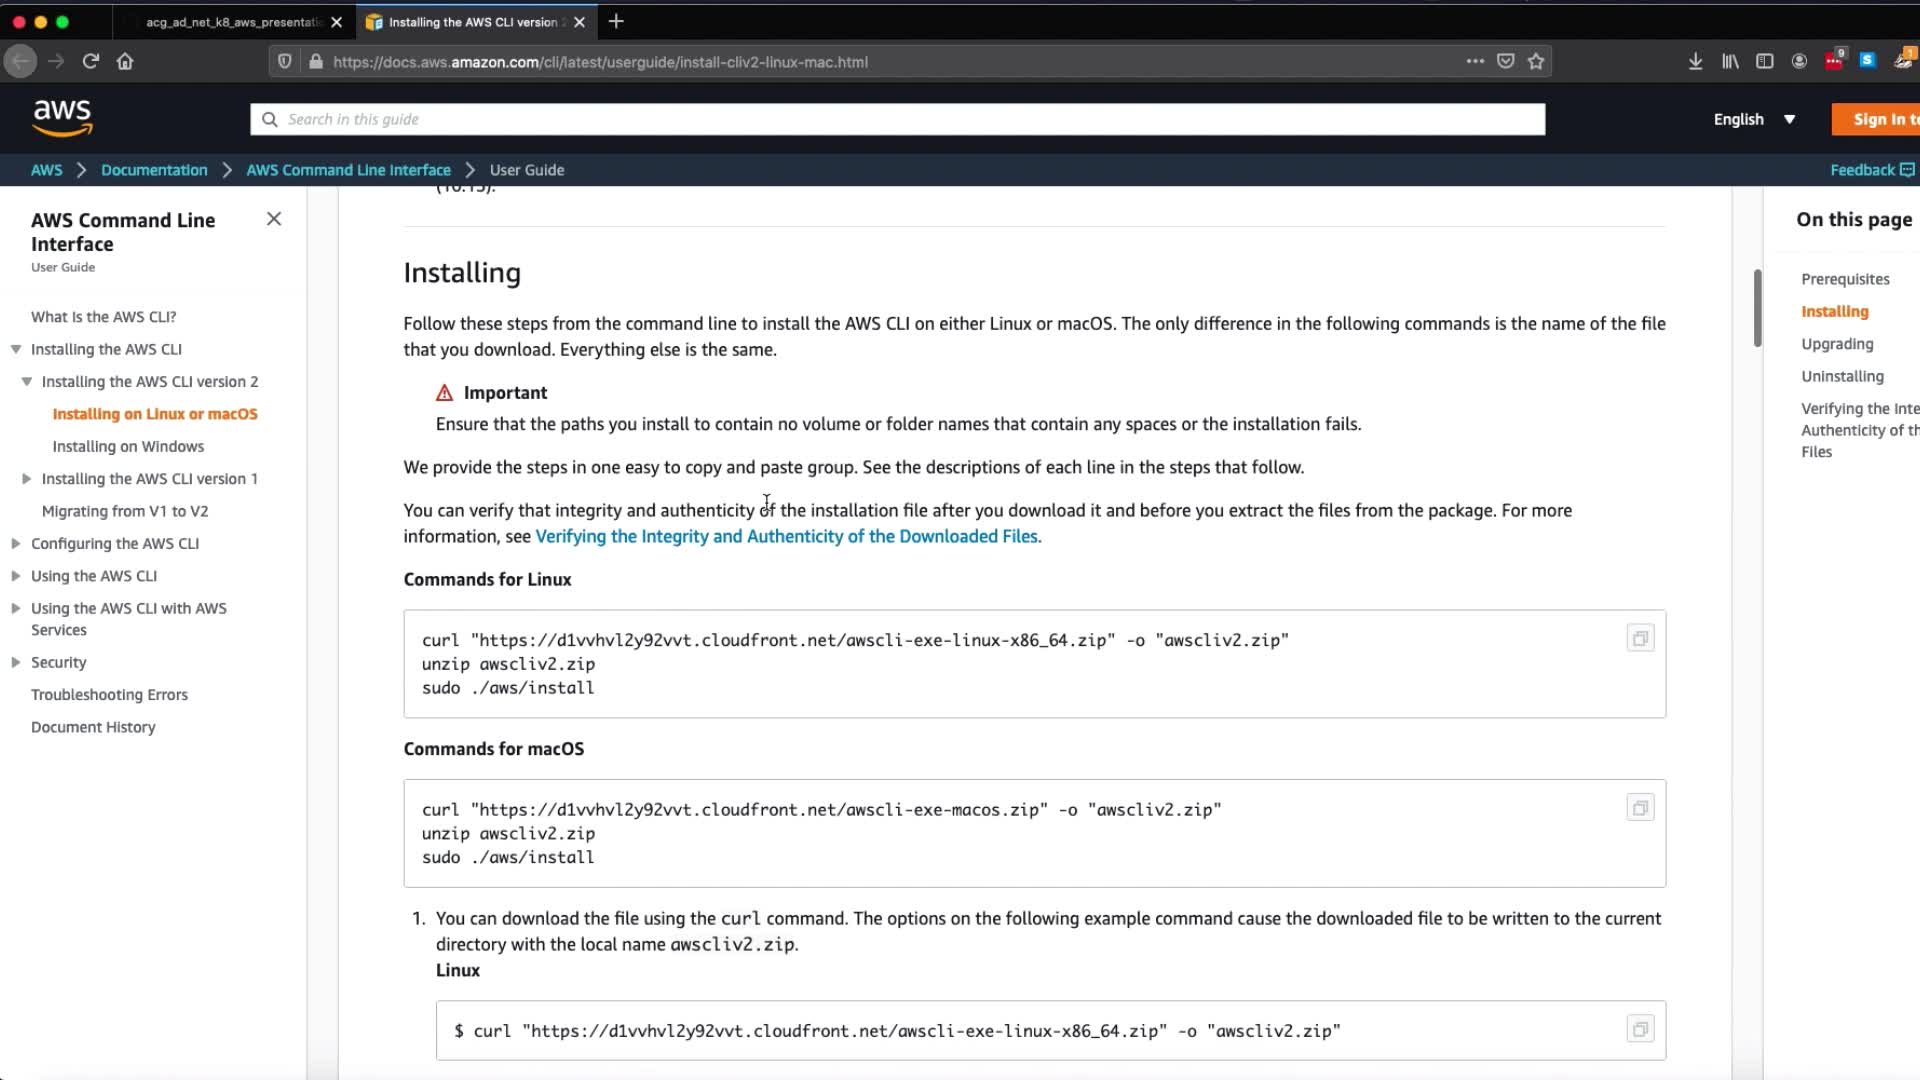This screenshot has width=1920, height=1080.
Task: Expand Installing the AWS CLI version 1
Action: tap(27, 479)
